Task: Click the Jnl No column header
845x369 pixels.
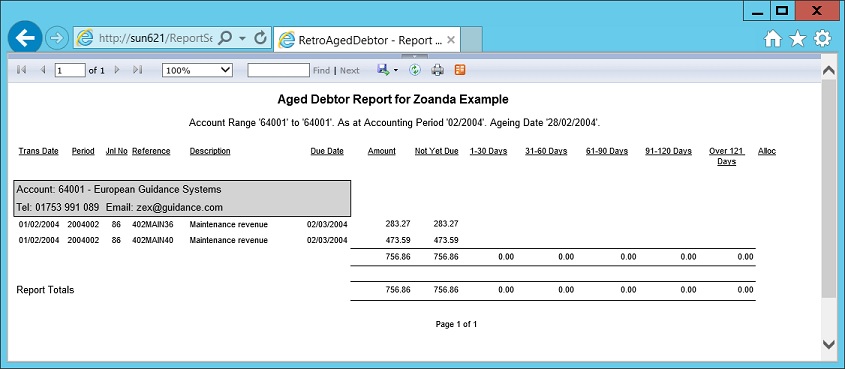Action: click(116, 151)
